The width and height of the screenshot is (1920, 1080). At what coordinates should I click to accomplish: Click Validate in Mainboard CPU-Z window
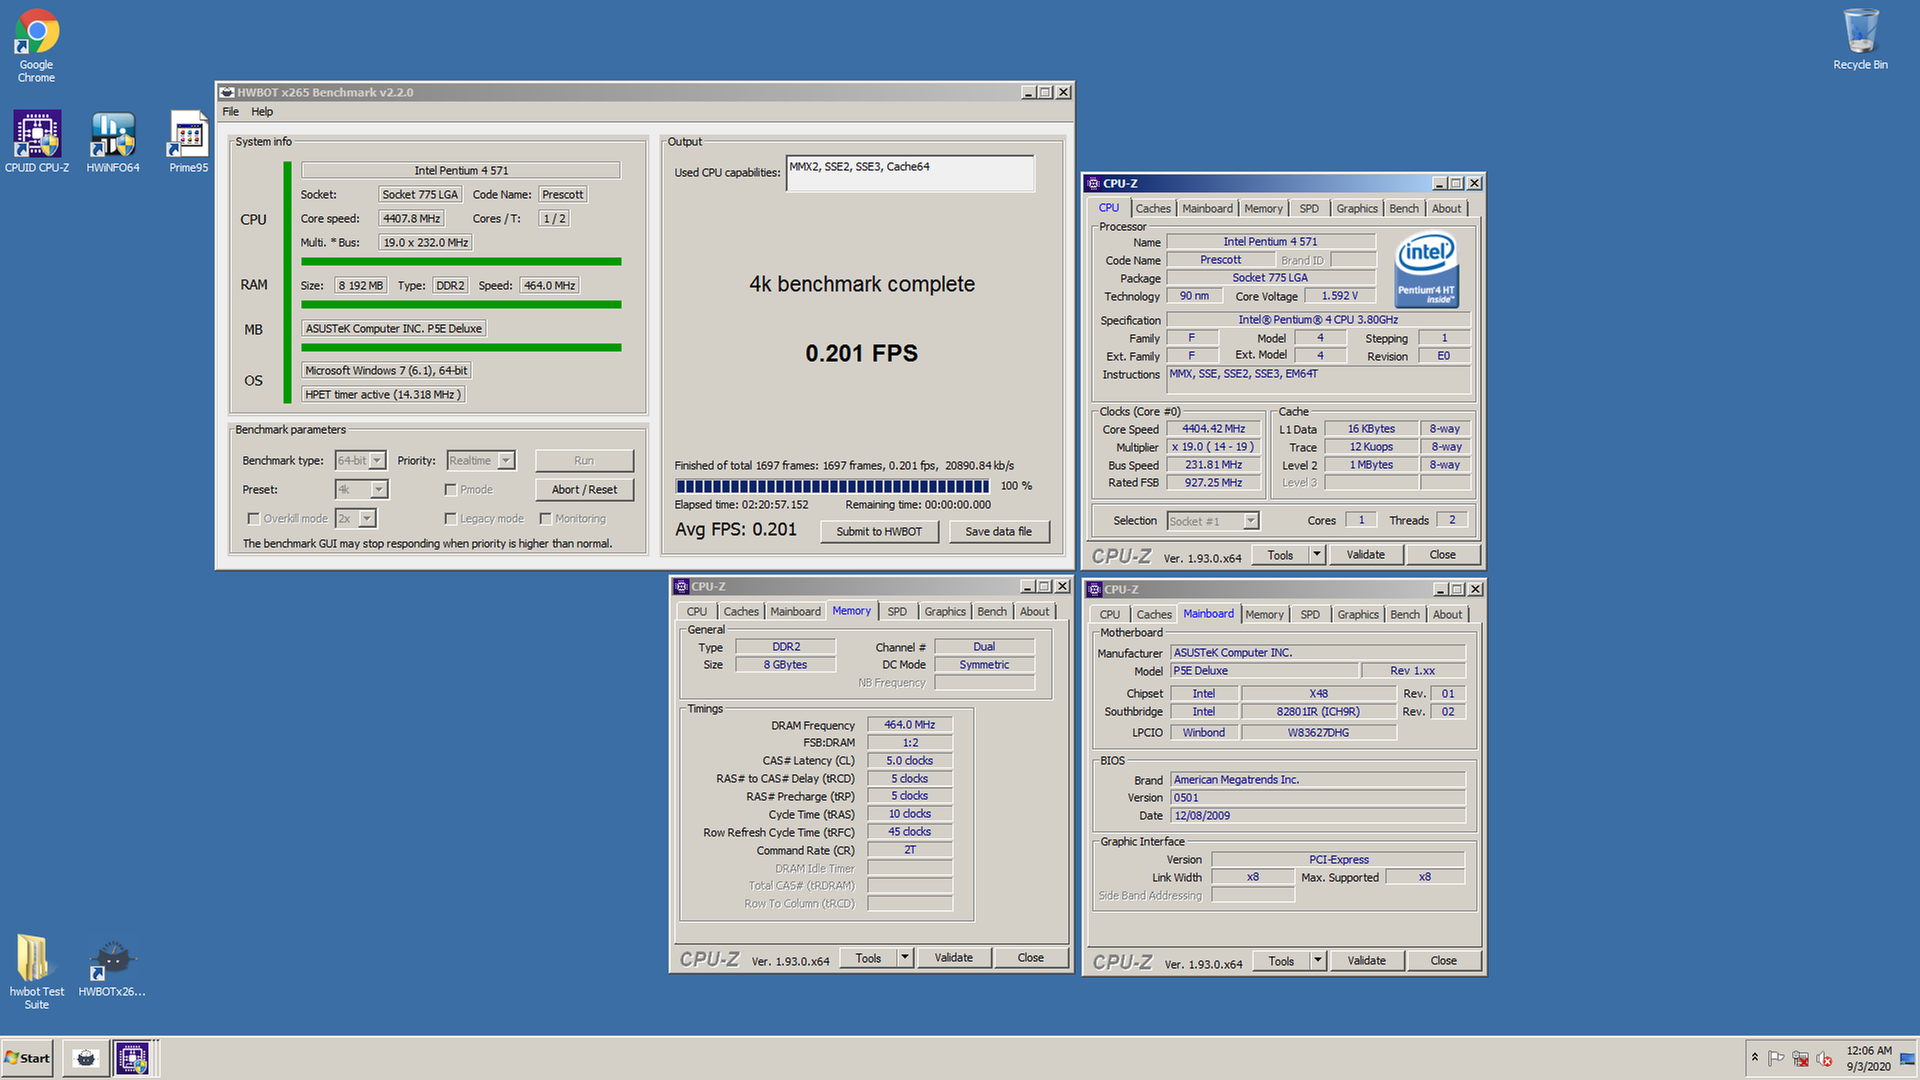[x=1366, y=960]
